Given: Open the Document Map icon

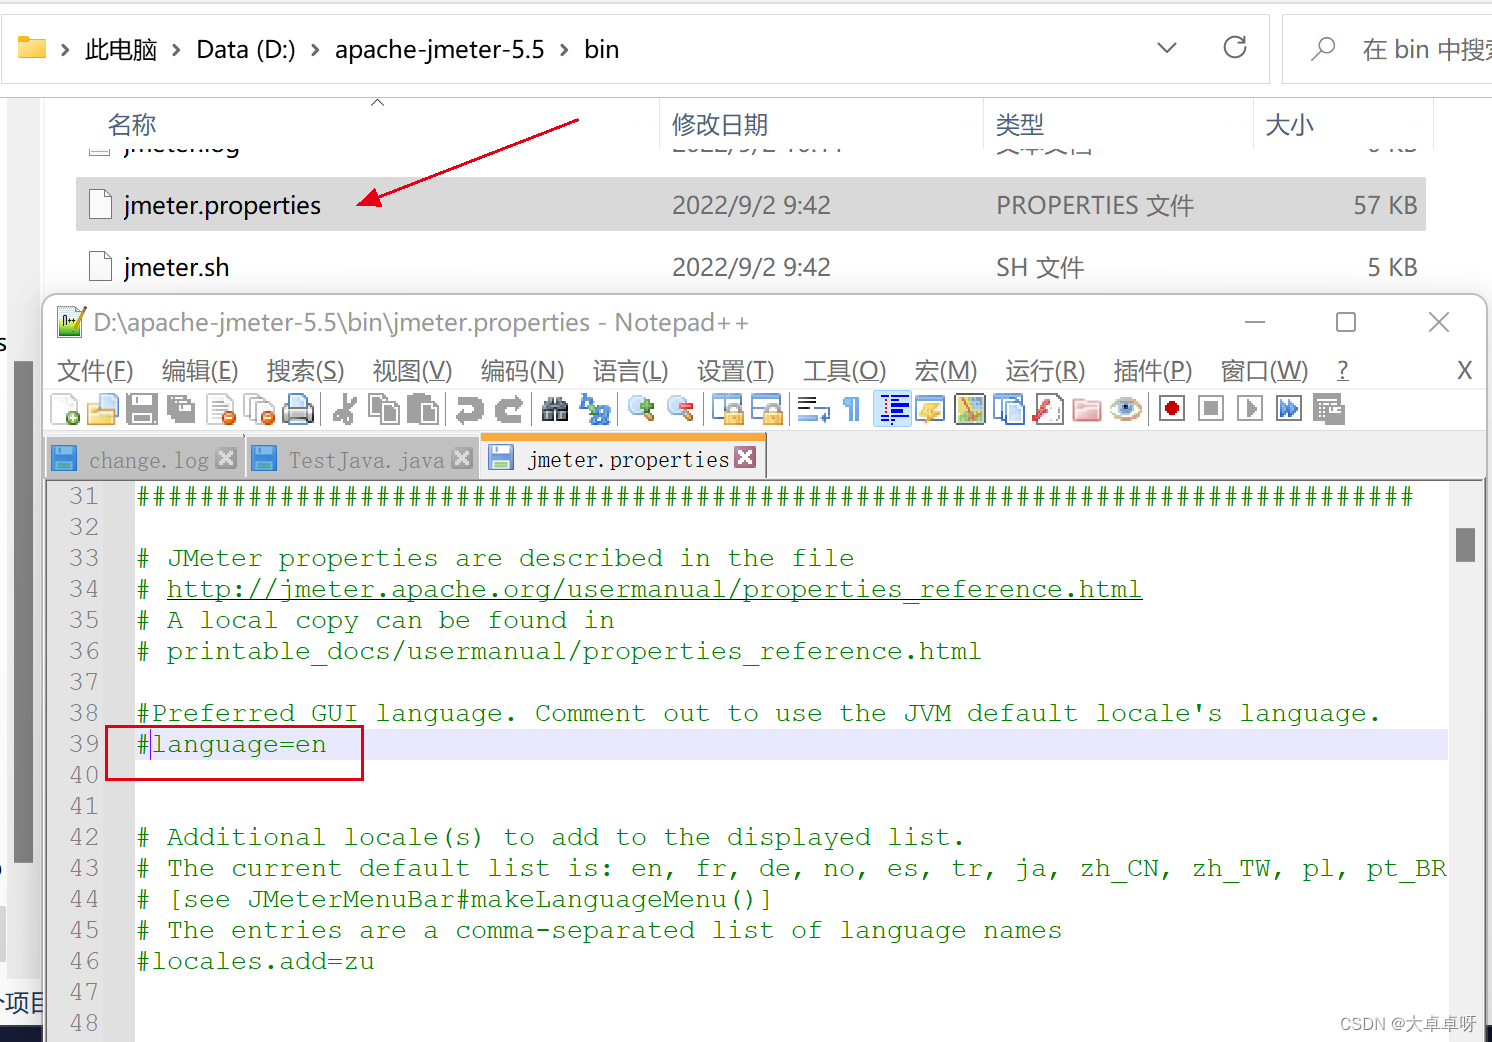Looking at the screenshot, I should (x=970, y=409).
